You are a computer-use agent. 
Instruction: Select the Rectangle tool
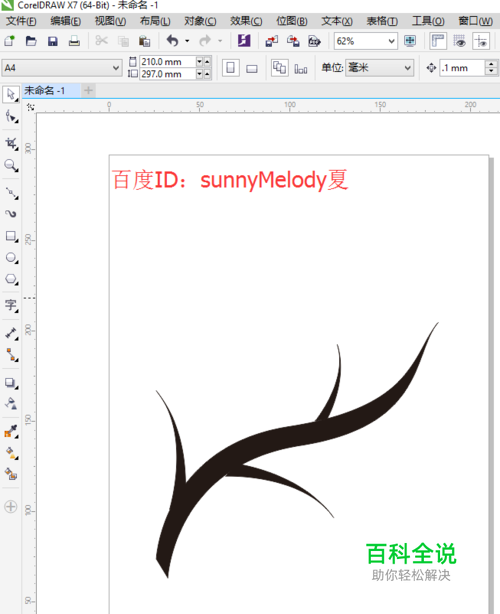point(11,236)
